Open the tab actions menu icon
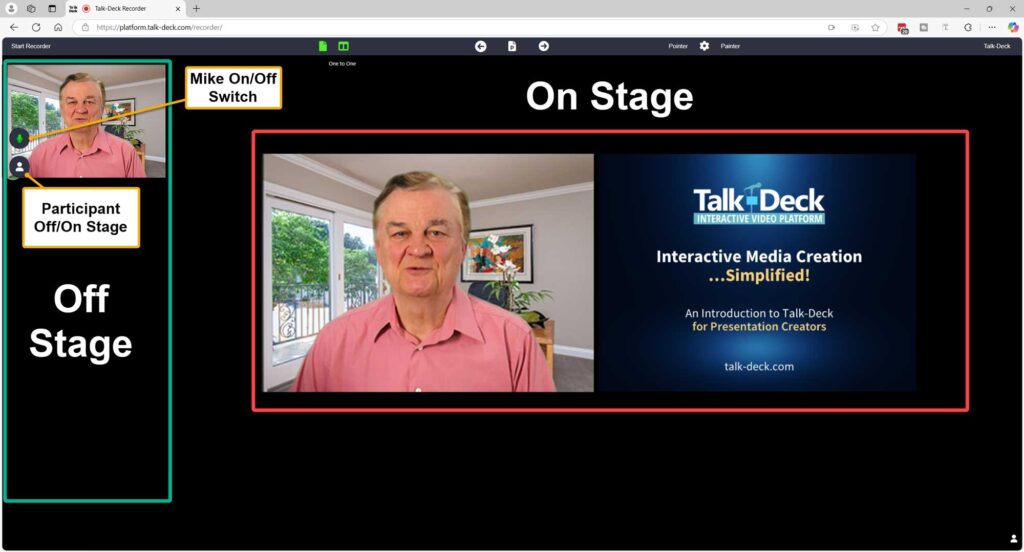 pyautogui.click(x=52, y=8)
